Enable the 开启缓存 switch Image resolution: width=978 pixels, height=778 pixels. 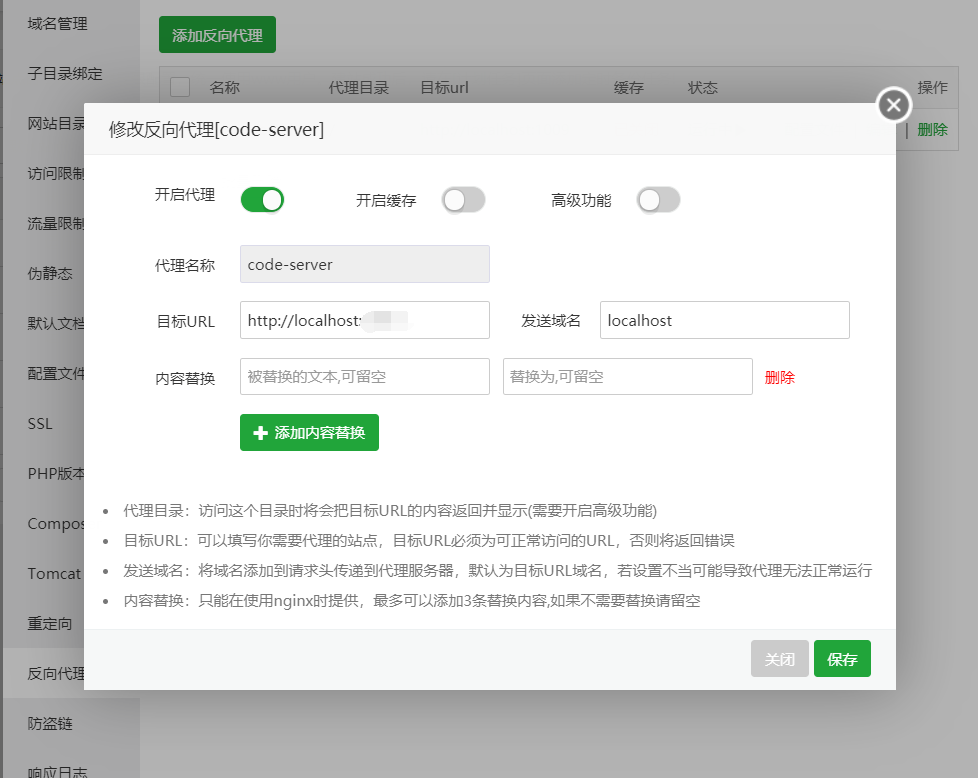pos(464,200)
